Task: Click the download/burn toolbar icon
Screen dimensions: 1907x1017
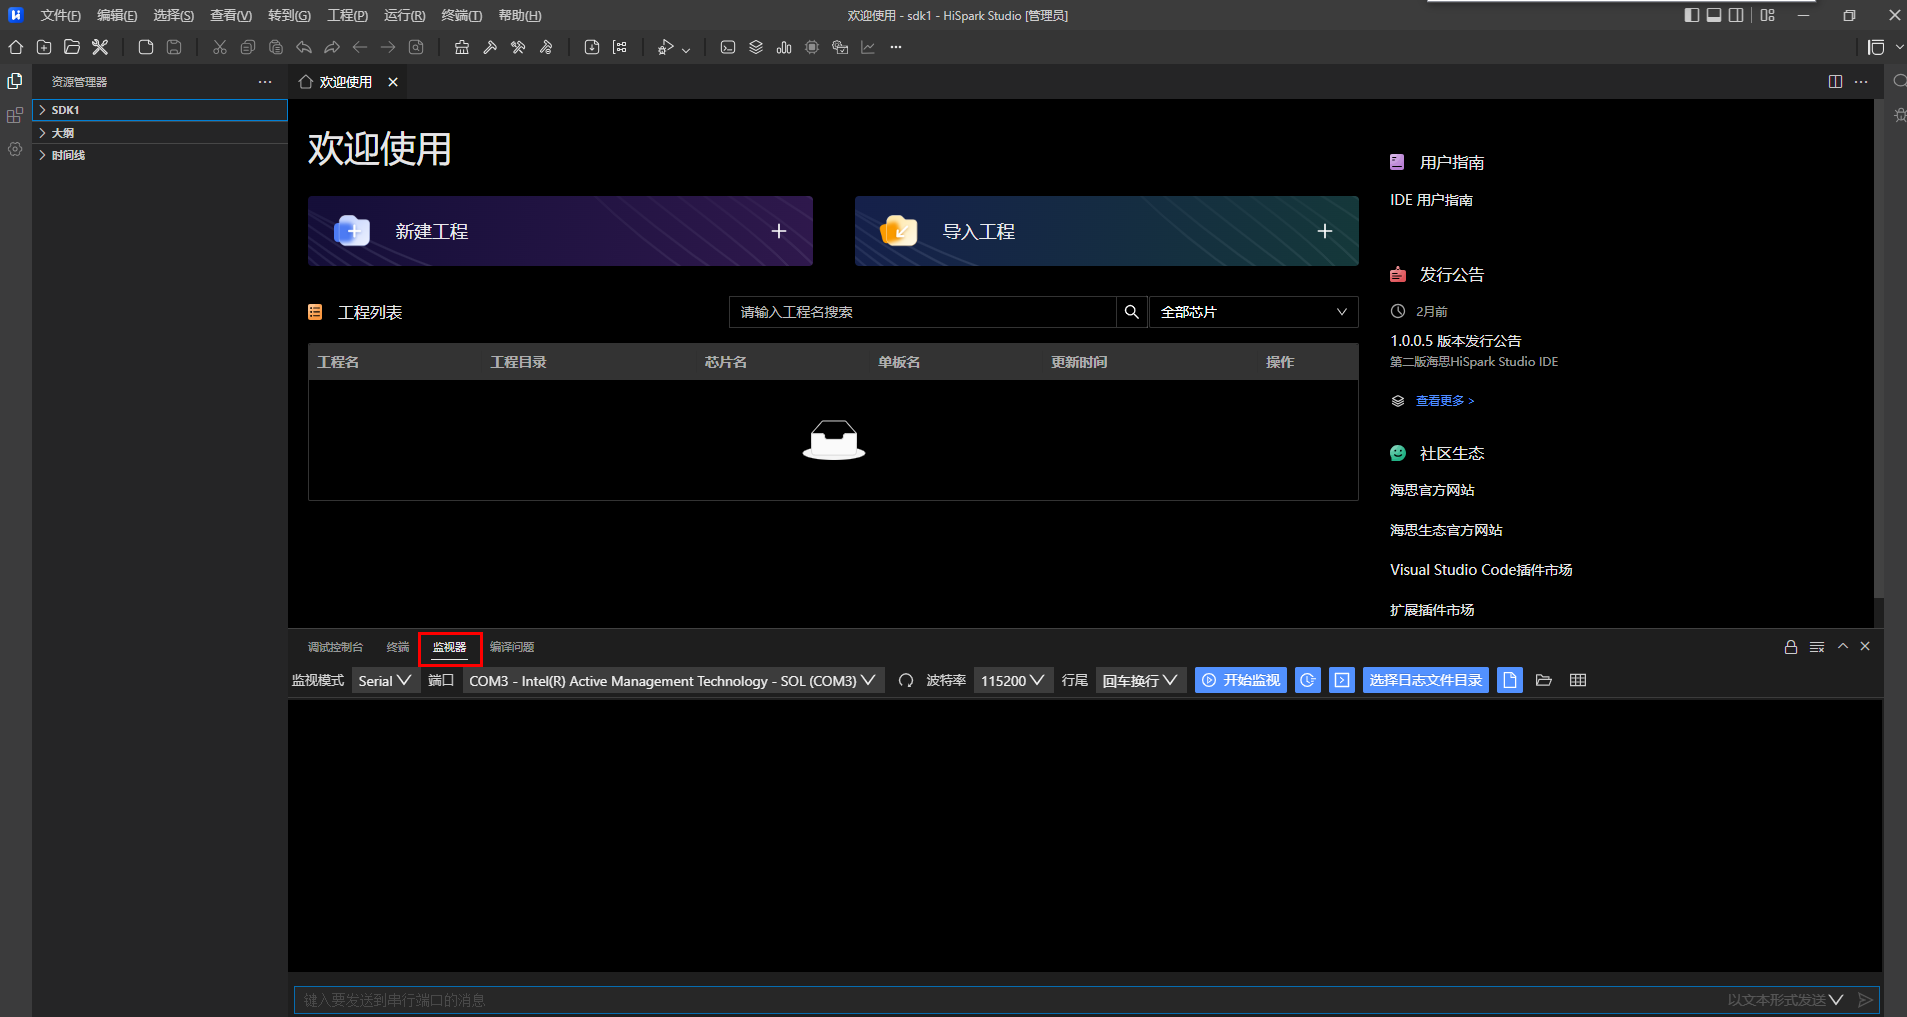Action: 592,47
